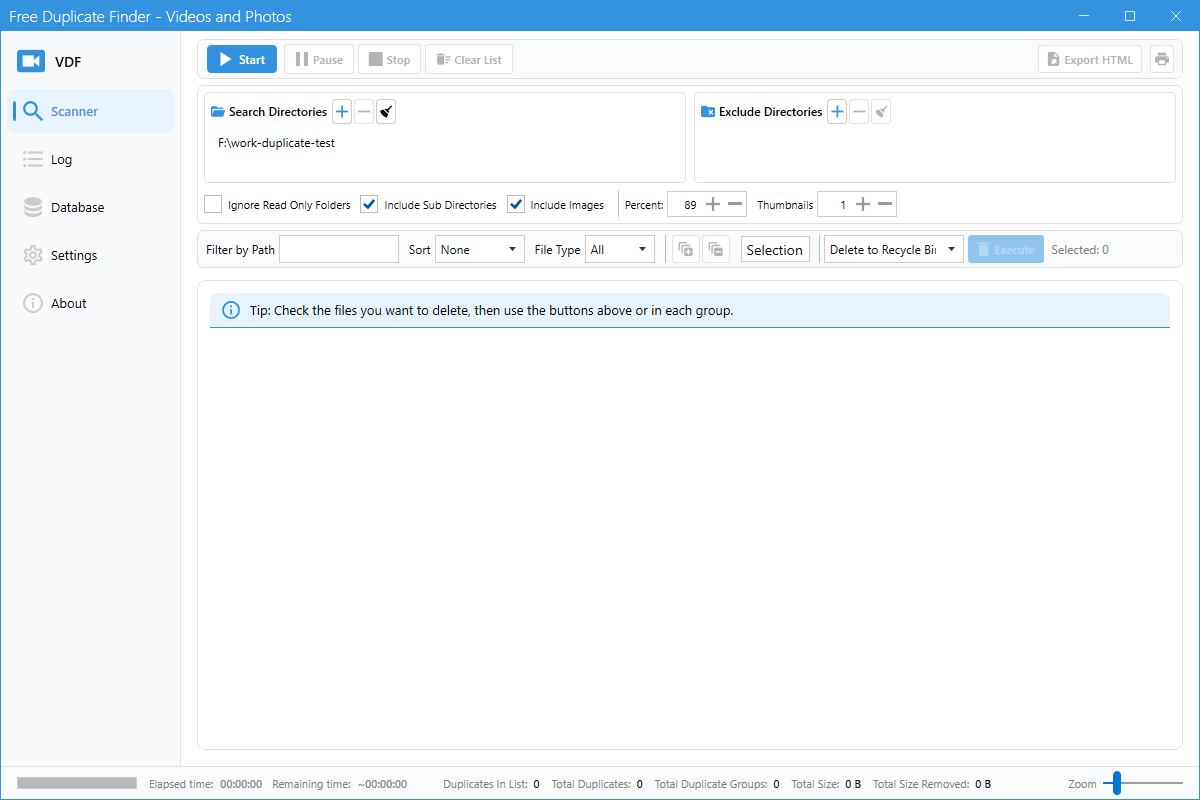Viewport: 1200px width, 800px height.
Task: Decrease the Percent value
Action: pyautogui.click(x=736, y=205)
